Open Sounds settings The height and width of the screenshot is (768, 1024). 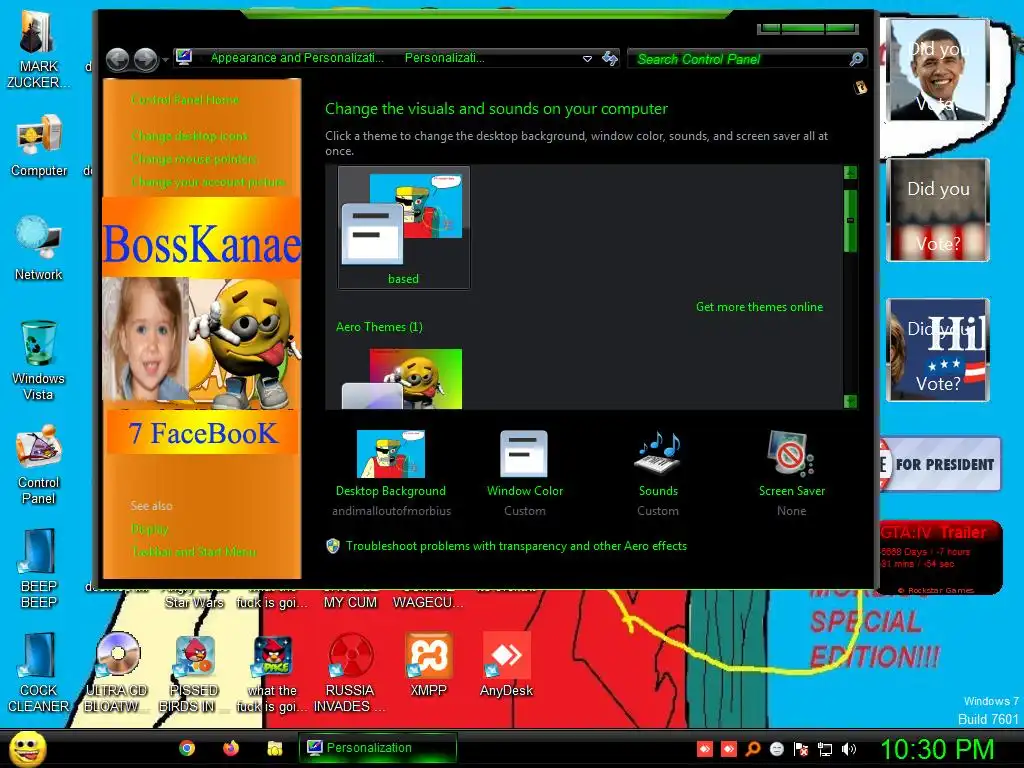[658, 473]
